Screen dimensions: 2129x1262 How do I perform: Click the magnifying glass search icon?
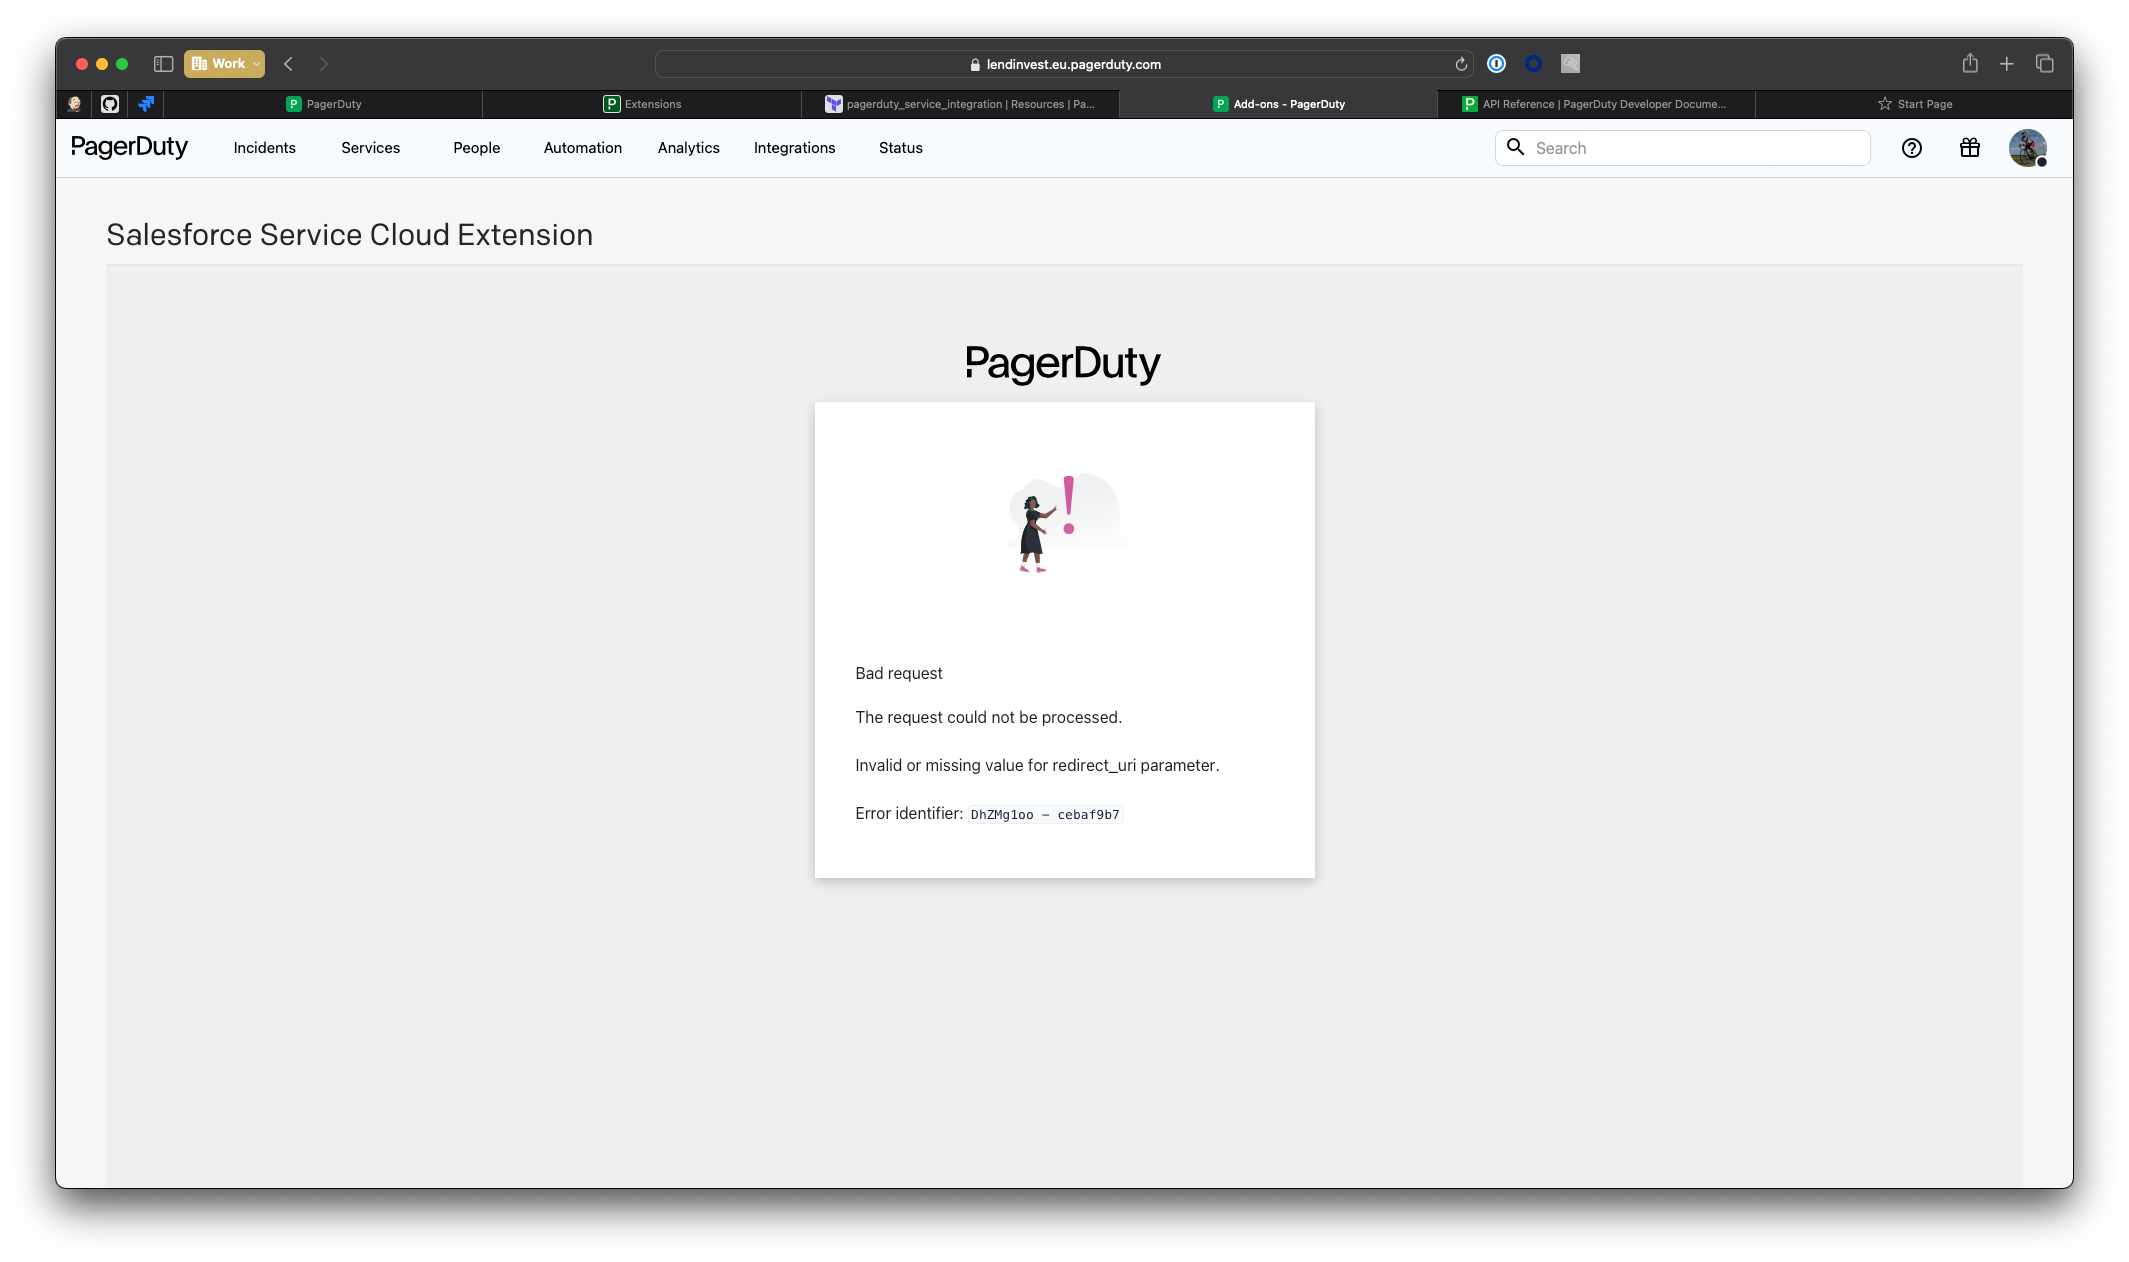click(1516, 147)
